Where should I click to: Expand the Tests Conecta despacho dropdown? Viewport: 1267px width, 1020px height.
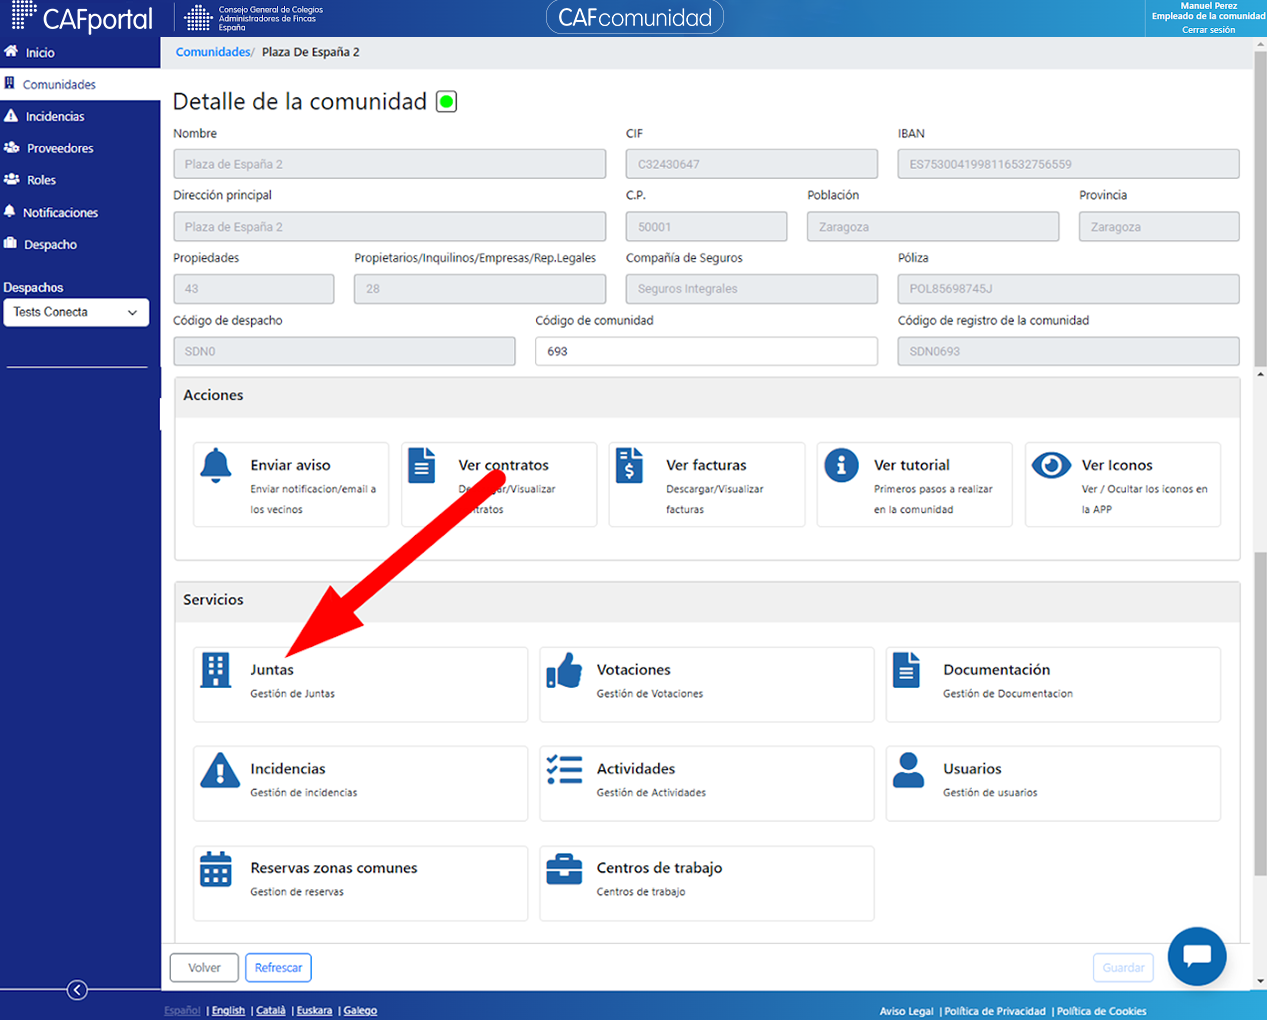coord(76,312)
